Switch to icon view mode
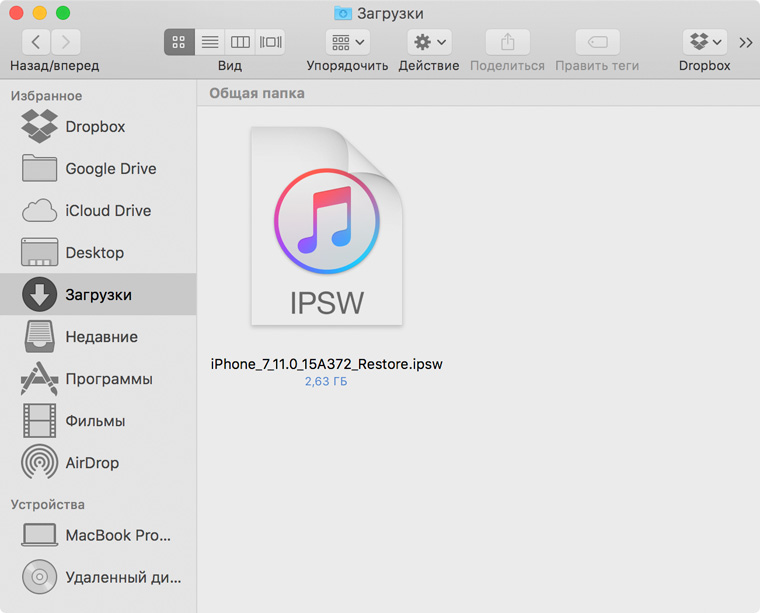The height and width of the screenshot is (613, 760). pos(179,42)
